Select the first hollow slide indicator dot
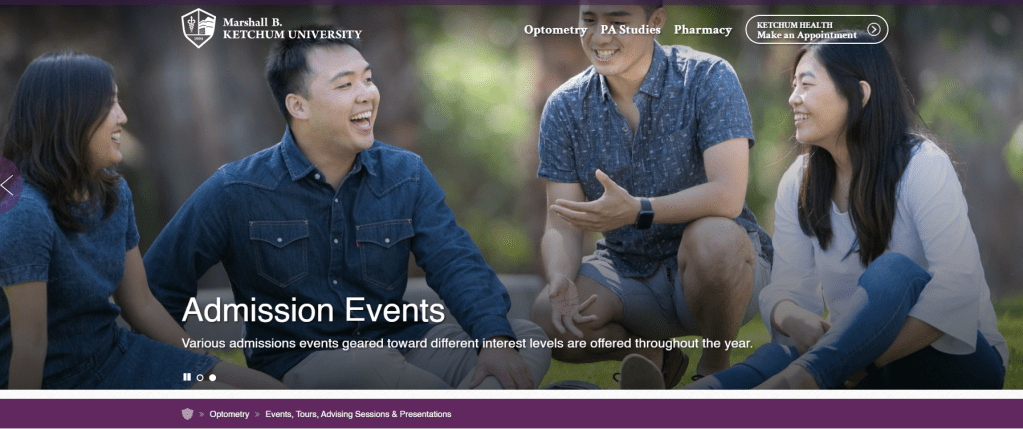This screenshot has height=429, width=1023. pyautogui.click(x=200, y=377)
